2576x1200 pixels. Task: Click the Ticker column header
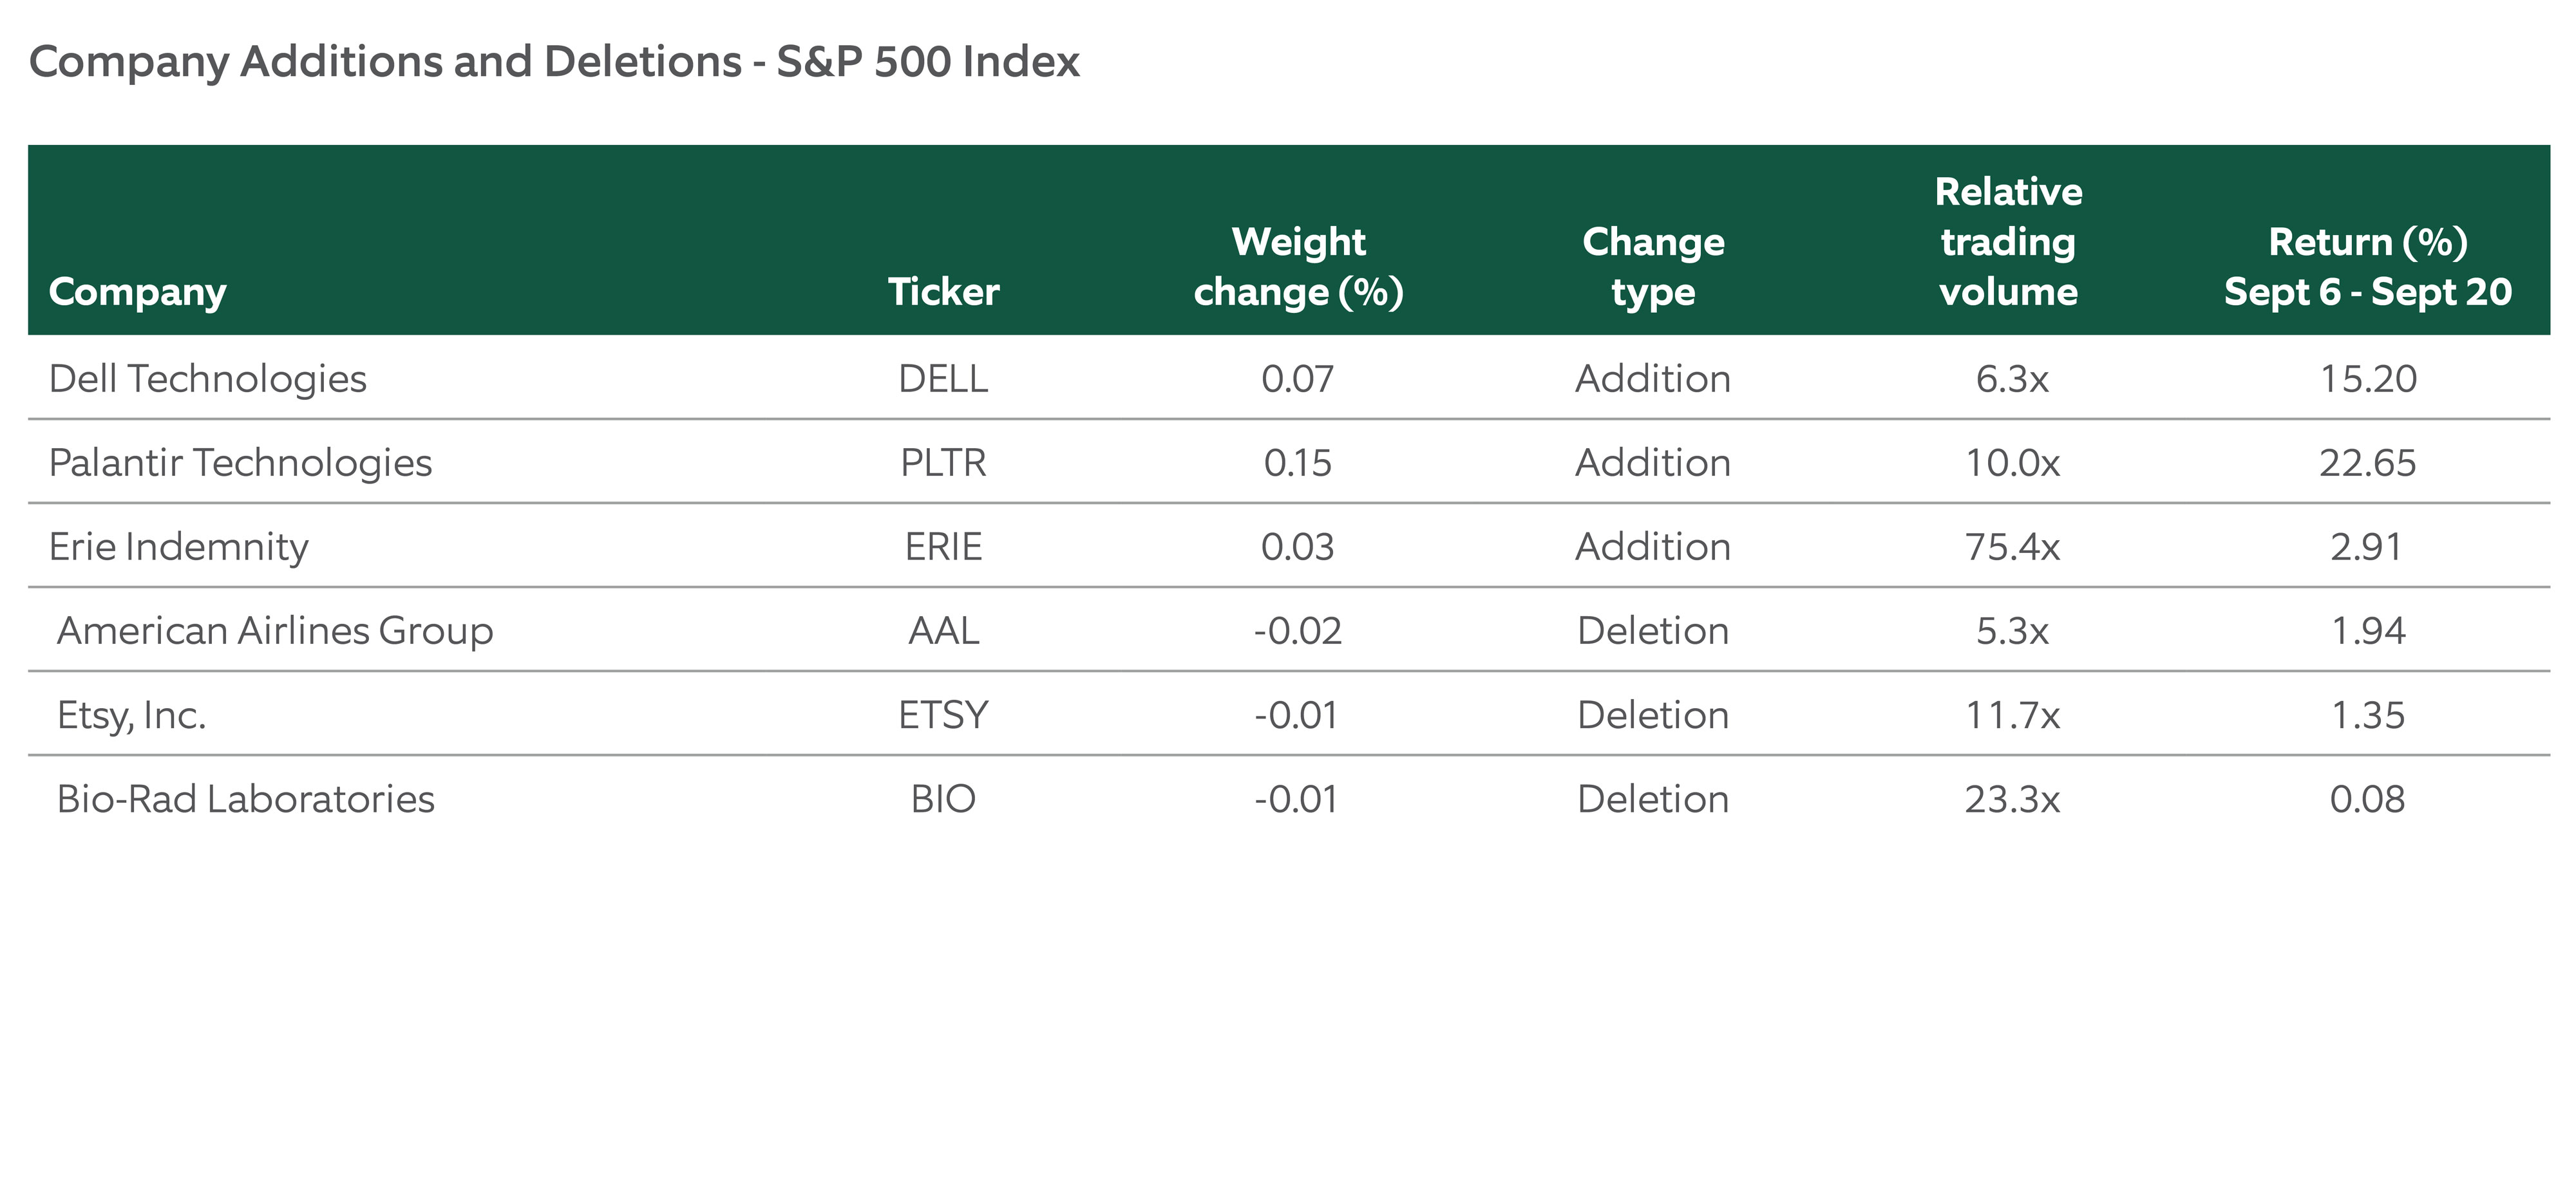pos(943,292)
